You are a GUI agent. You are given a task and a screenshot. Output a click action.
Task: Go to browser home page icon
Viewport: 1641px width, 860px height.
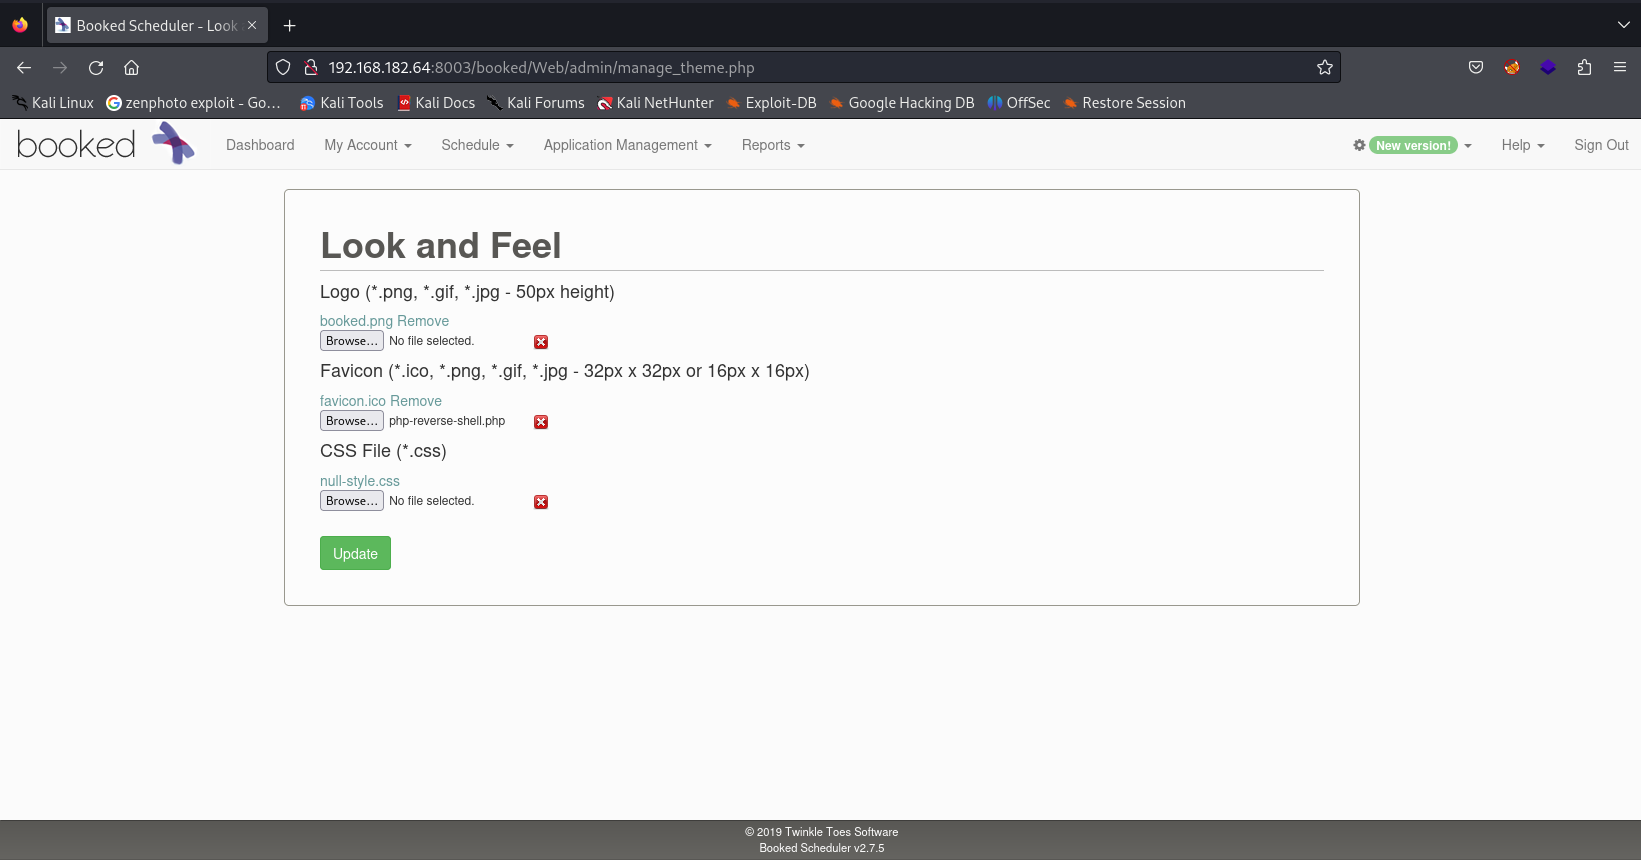click(131, 68)
